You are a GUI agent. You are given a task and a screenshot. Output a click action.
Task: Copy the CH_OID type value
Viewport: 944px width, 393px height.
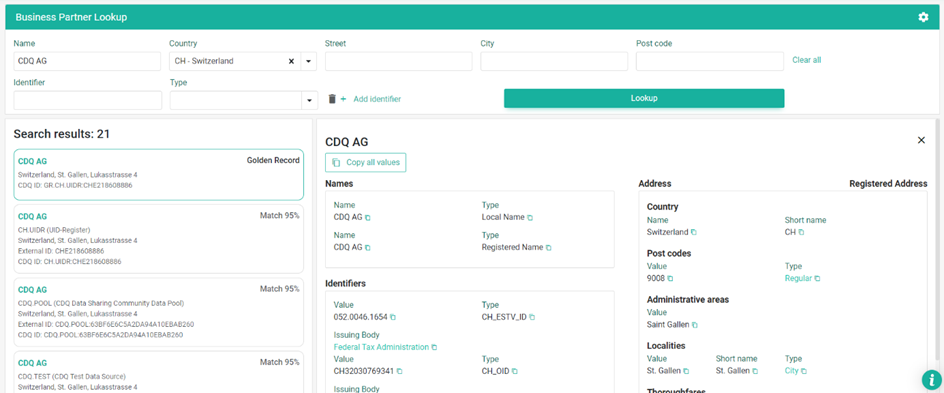tap(515, 371)
